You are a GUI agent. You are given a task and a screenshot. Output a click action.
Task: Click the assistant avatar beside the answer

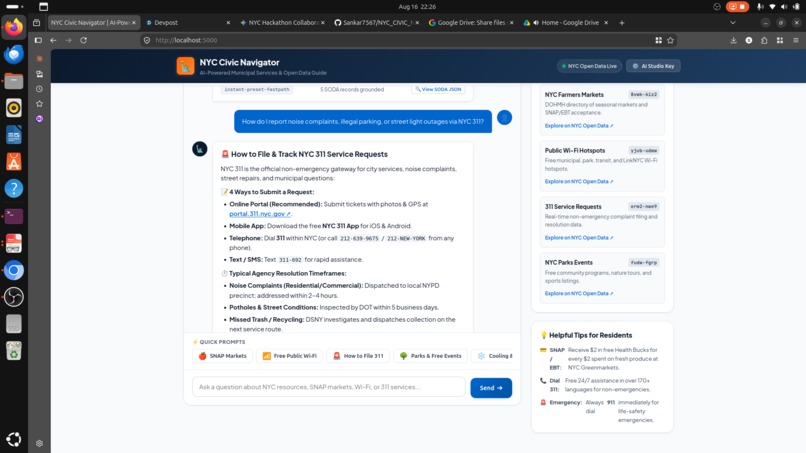(x=199, y=149)
